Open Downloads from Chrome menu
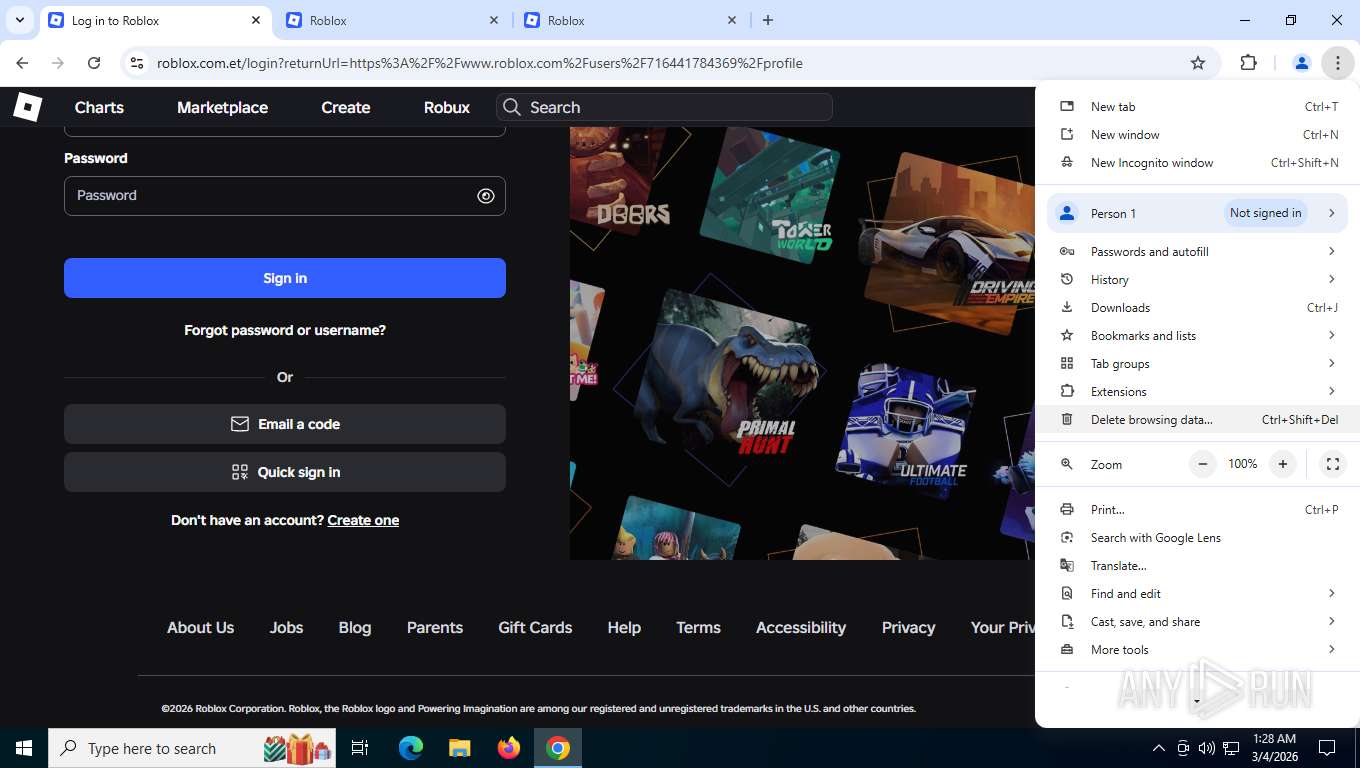The height and width of the screenshot is (768, 1360). click(x=1198, y=308)
